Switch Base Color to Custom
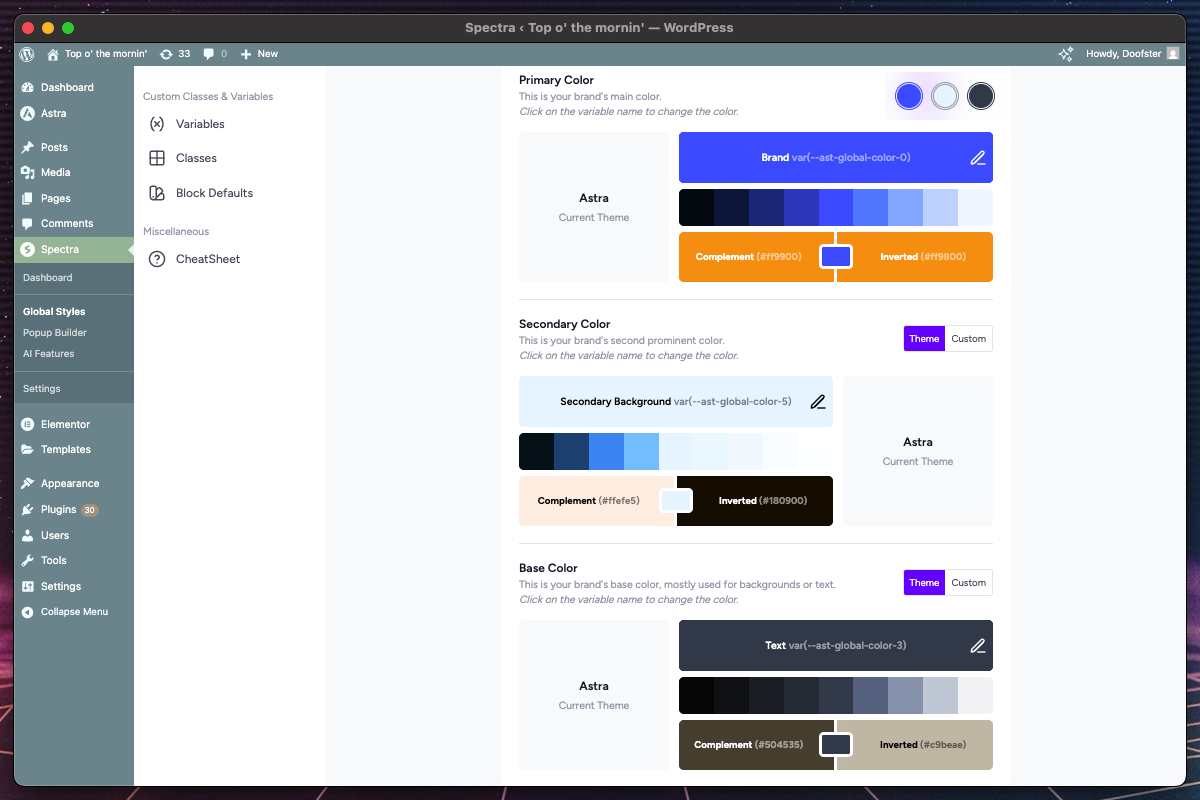This screenshot has width=1200, height=800. point(968,583)
